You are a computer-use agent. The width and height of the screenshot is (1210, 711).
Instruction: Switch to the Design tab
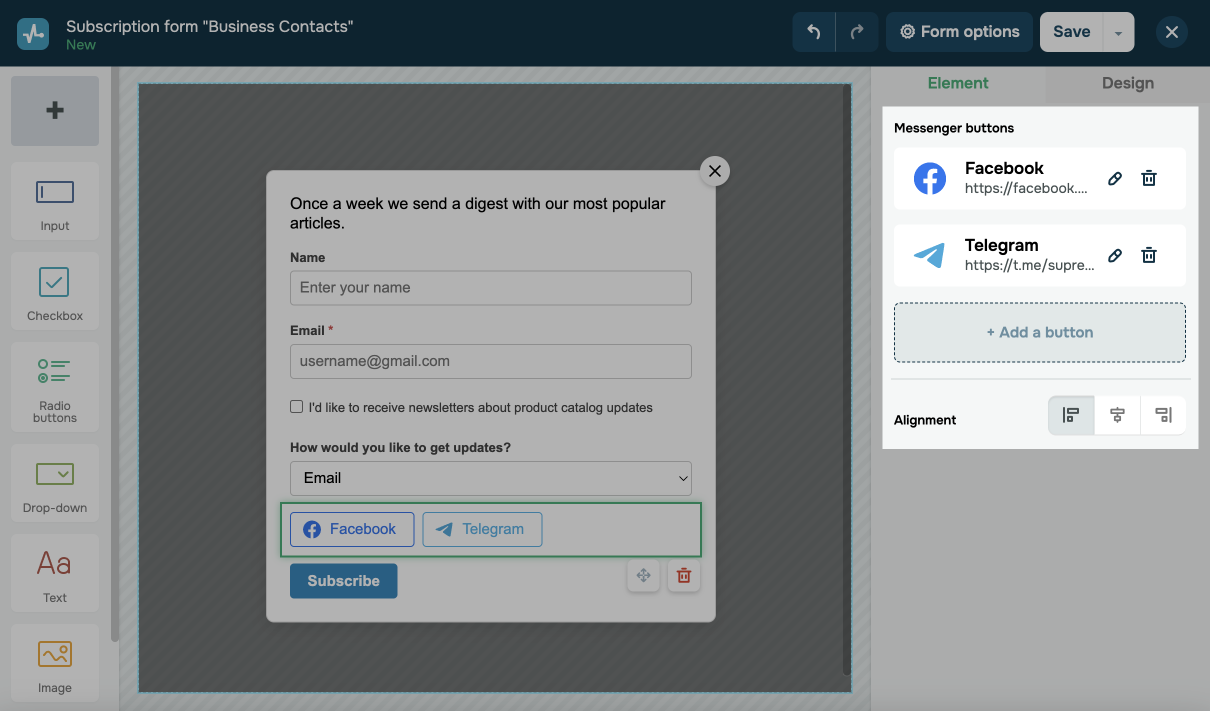pos(1127,84)
